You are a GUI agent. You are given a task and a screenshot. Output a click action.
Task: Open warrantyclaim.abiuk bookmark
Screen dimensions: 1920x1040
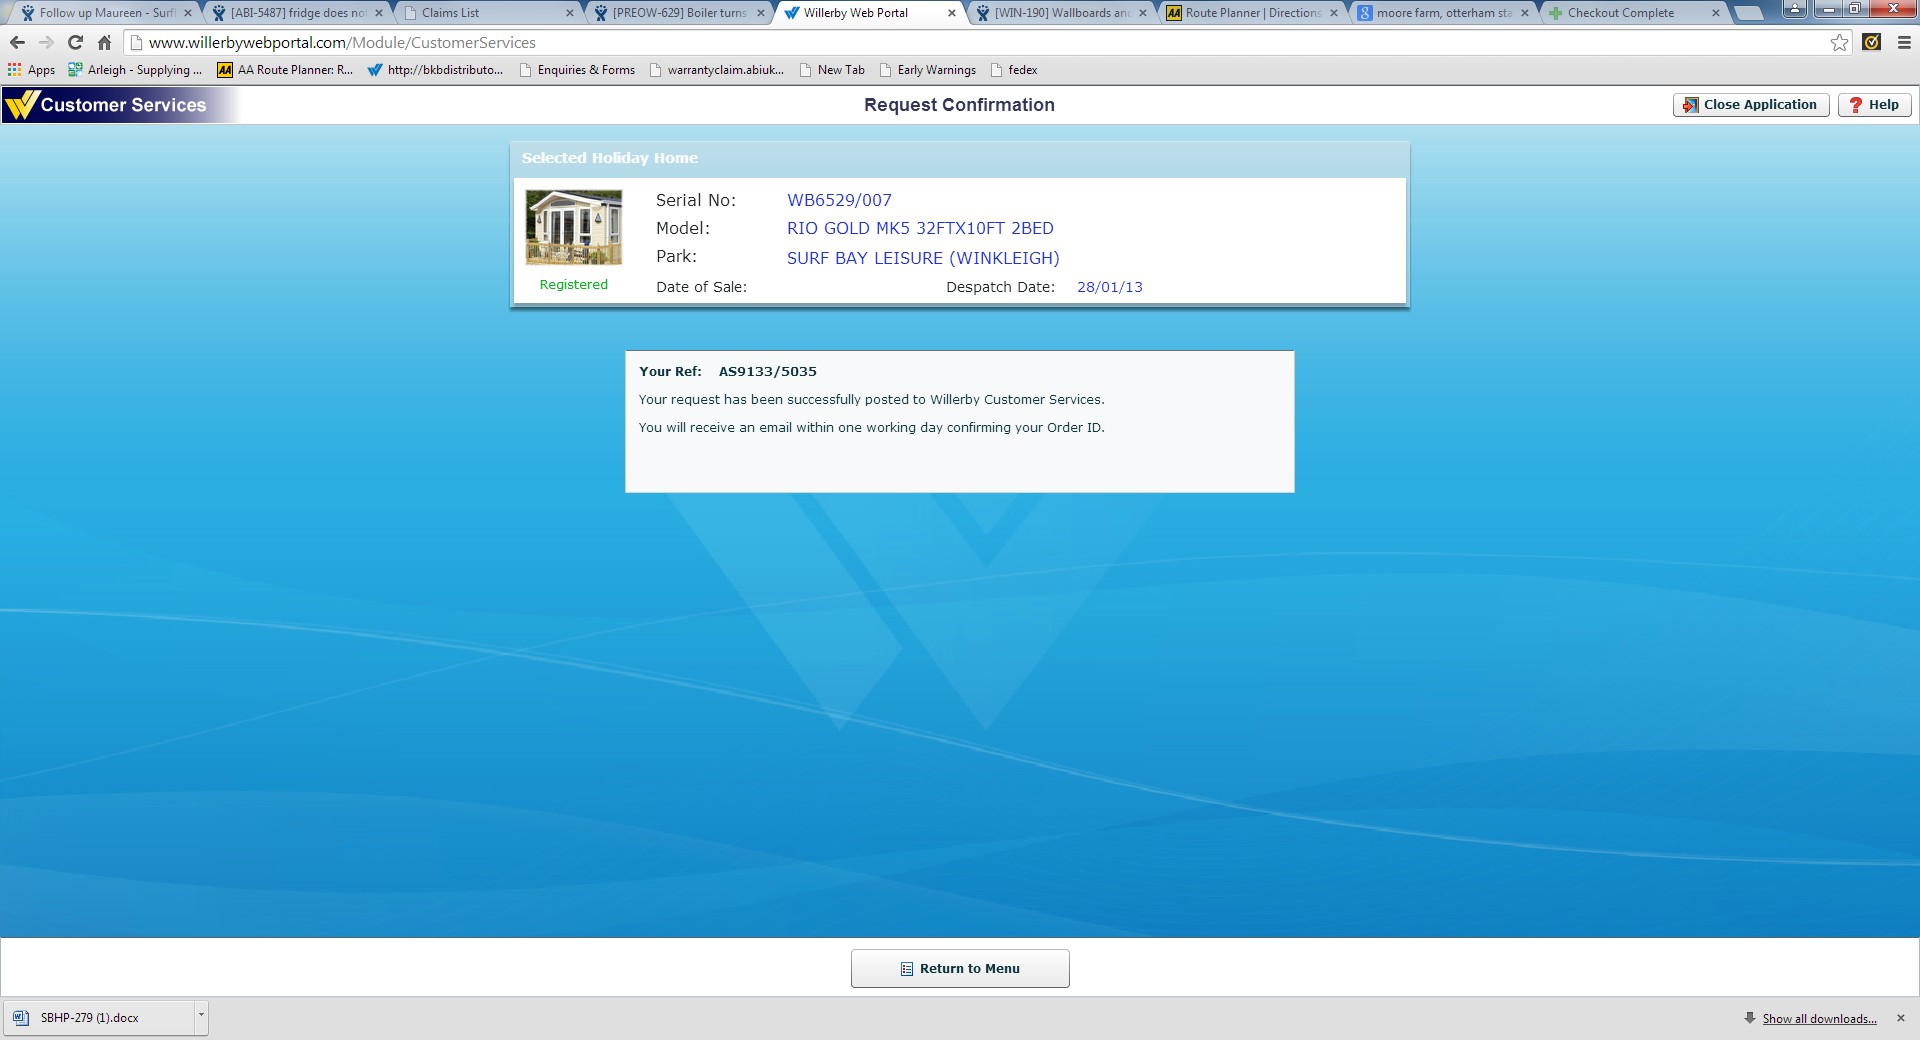coord(716,70)
